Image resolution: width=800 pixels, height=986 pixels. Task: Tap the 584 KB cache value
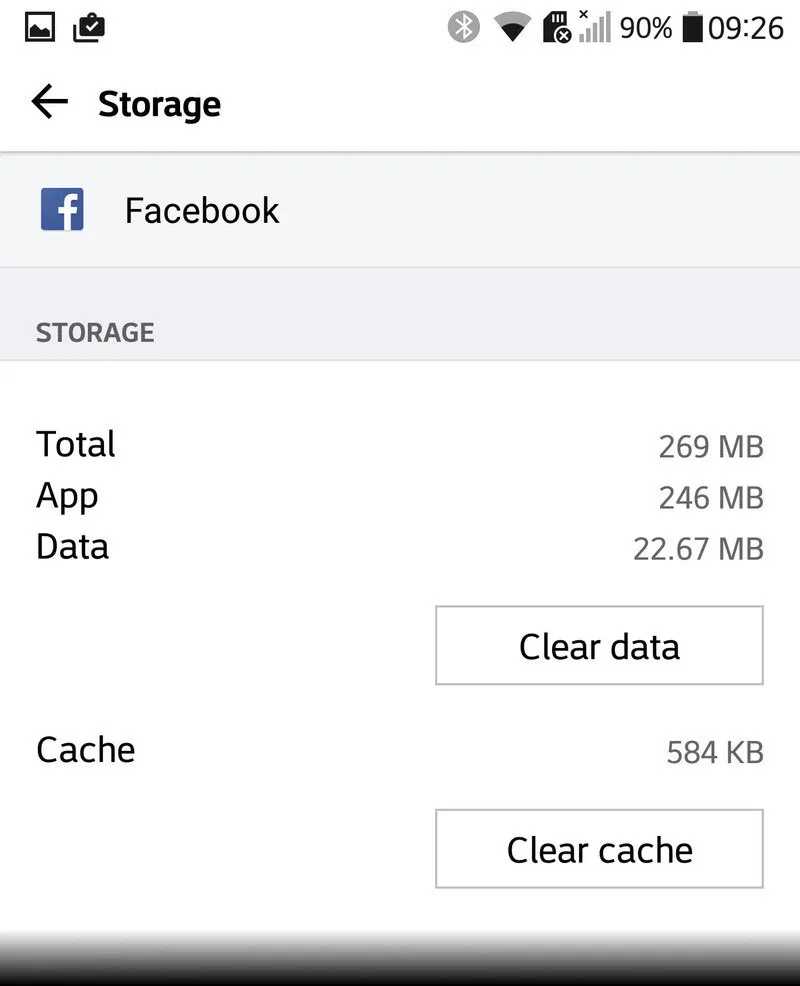pos(714,752)
